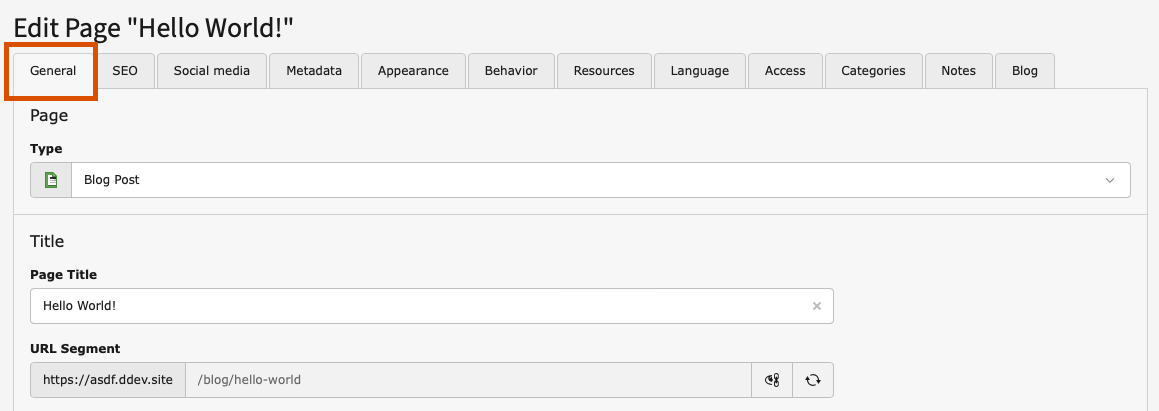Click into the Page Title input field

432,306
